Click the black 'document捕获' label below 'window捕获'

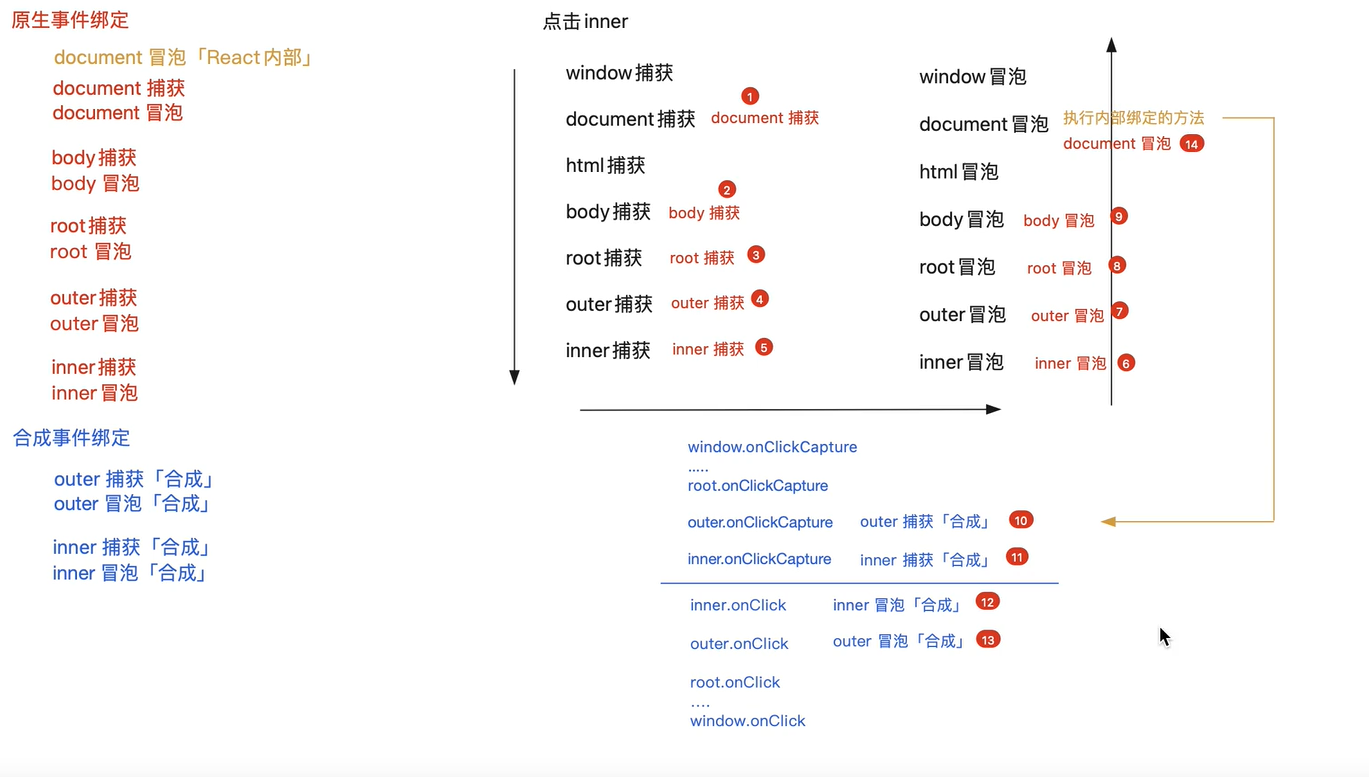click(x=631, y=119)
